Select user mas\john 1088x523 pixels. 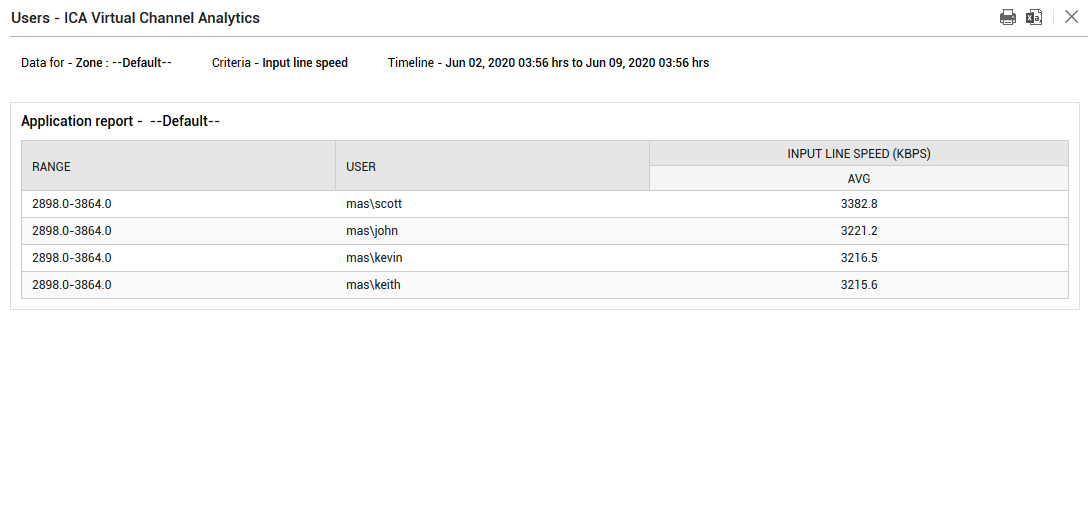pos(372,230)
